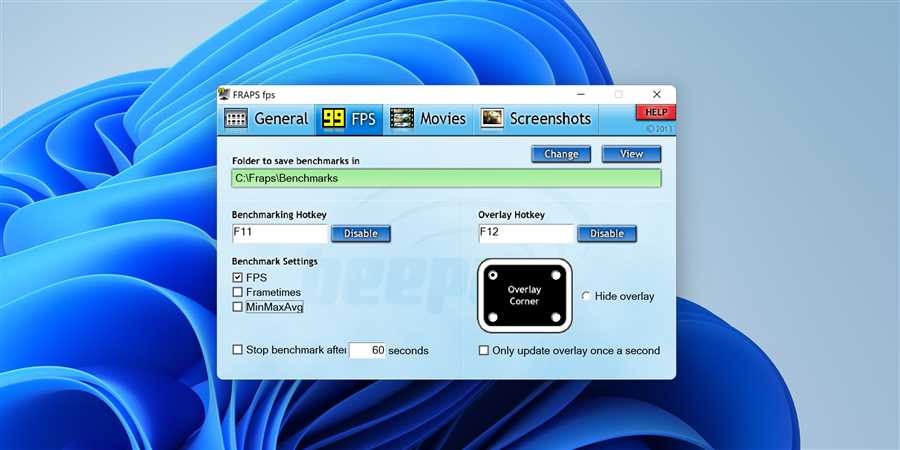900x450 pixels.
Task: Click View to open benchmarks folder
Action: [x=631, y=154]
